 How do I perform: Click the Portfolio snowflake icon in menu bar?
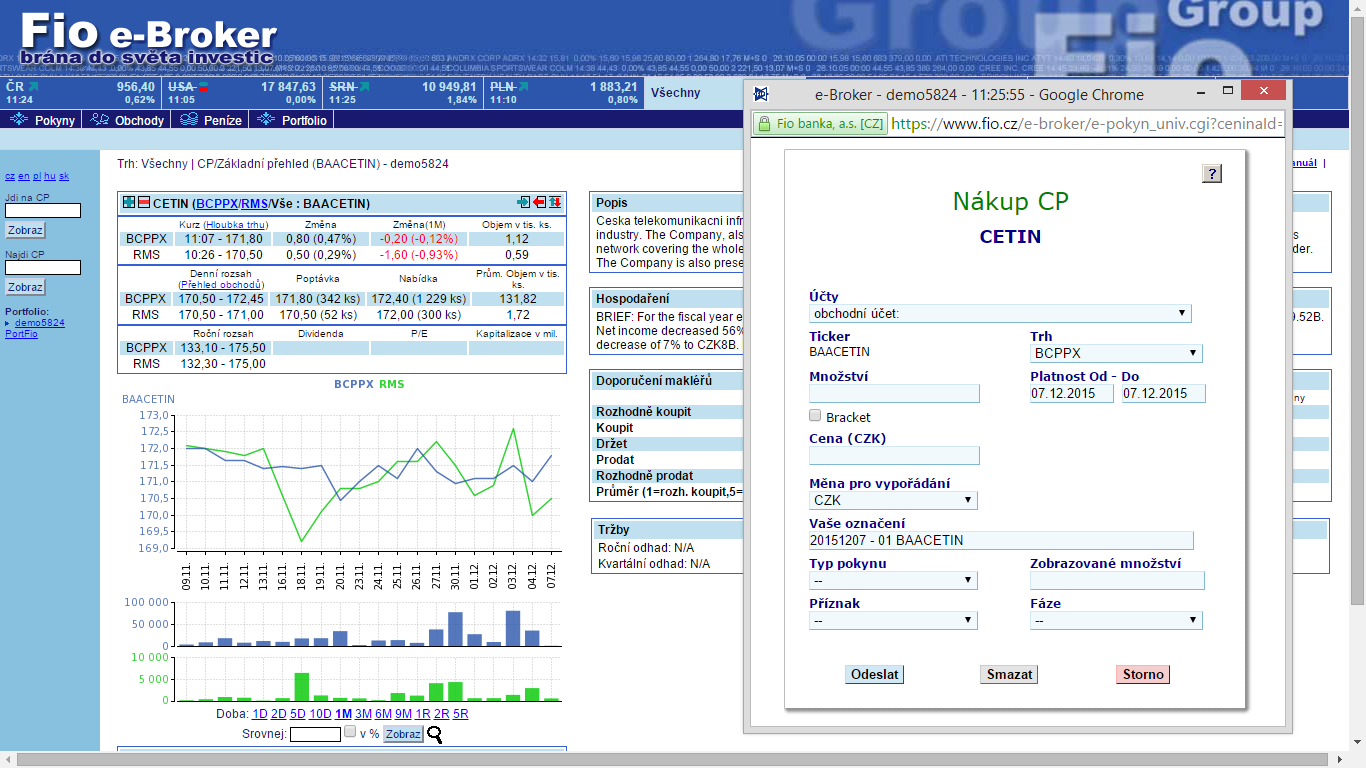point(266,120)
